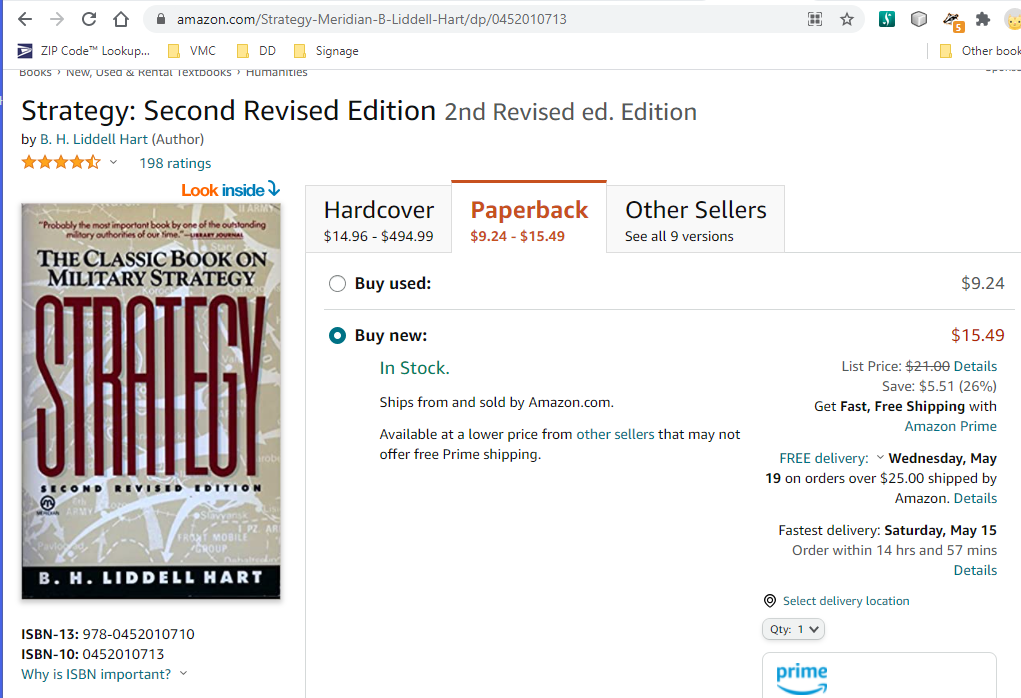This screenshot has height=698, width=1021.
Task: Click the browser back arrow
Action: point(25,20)
